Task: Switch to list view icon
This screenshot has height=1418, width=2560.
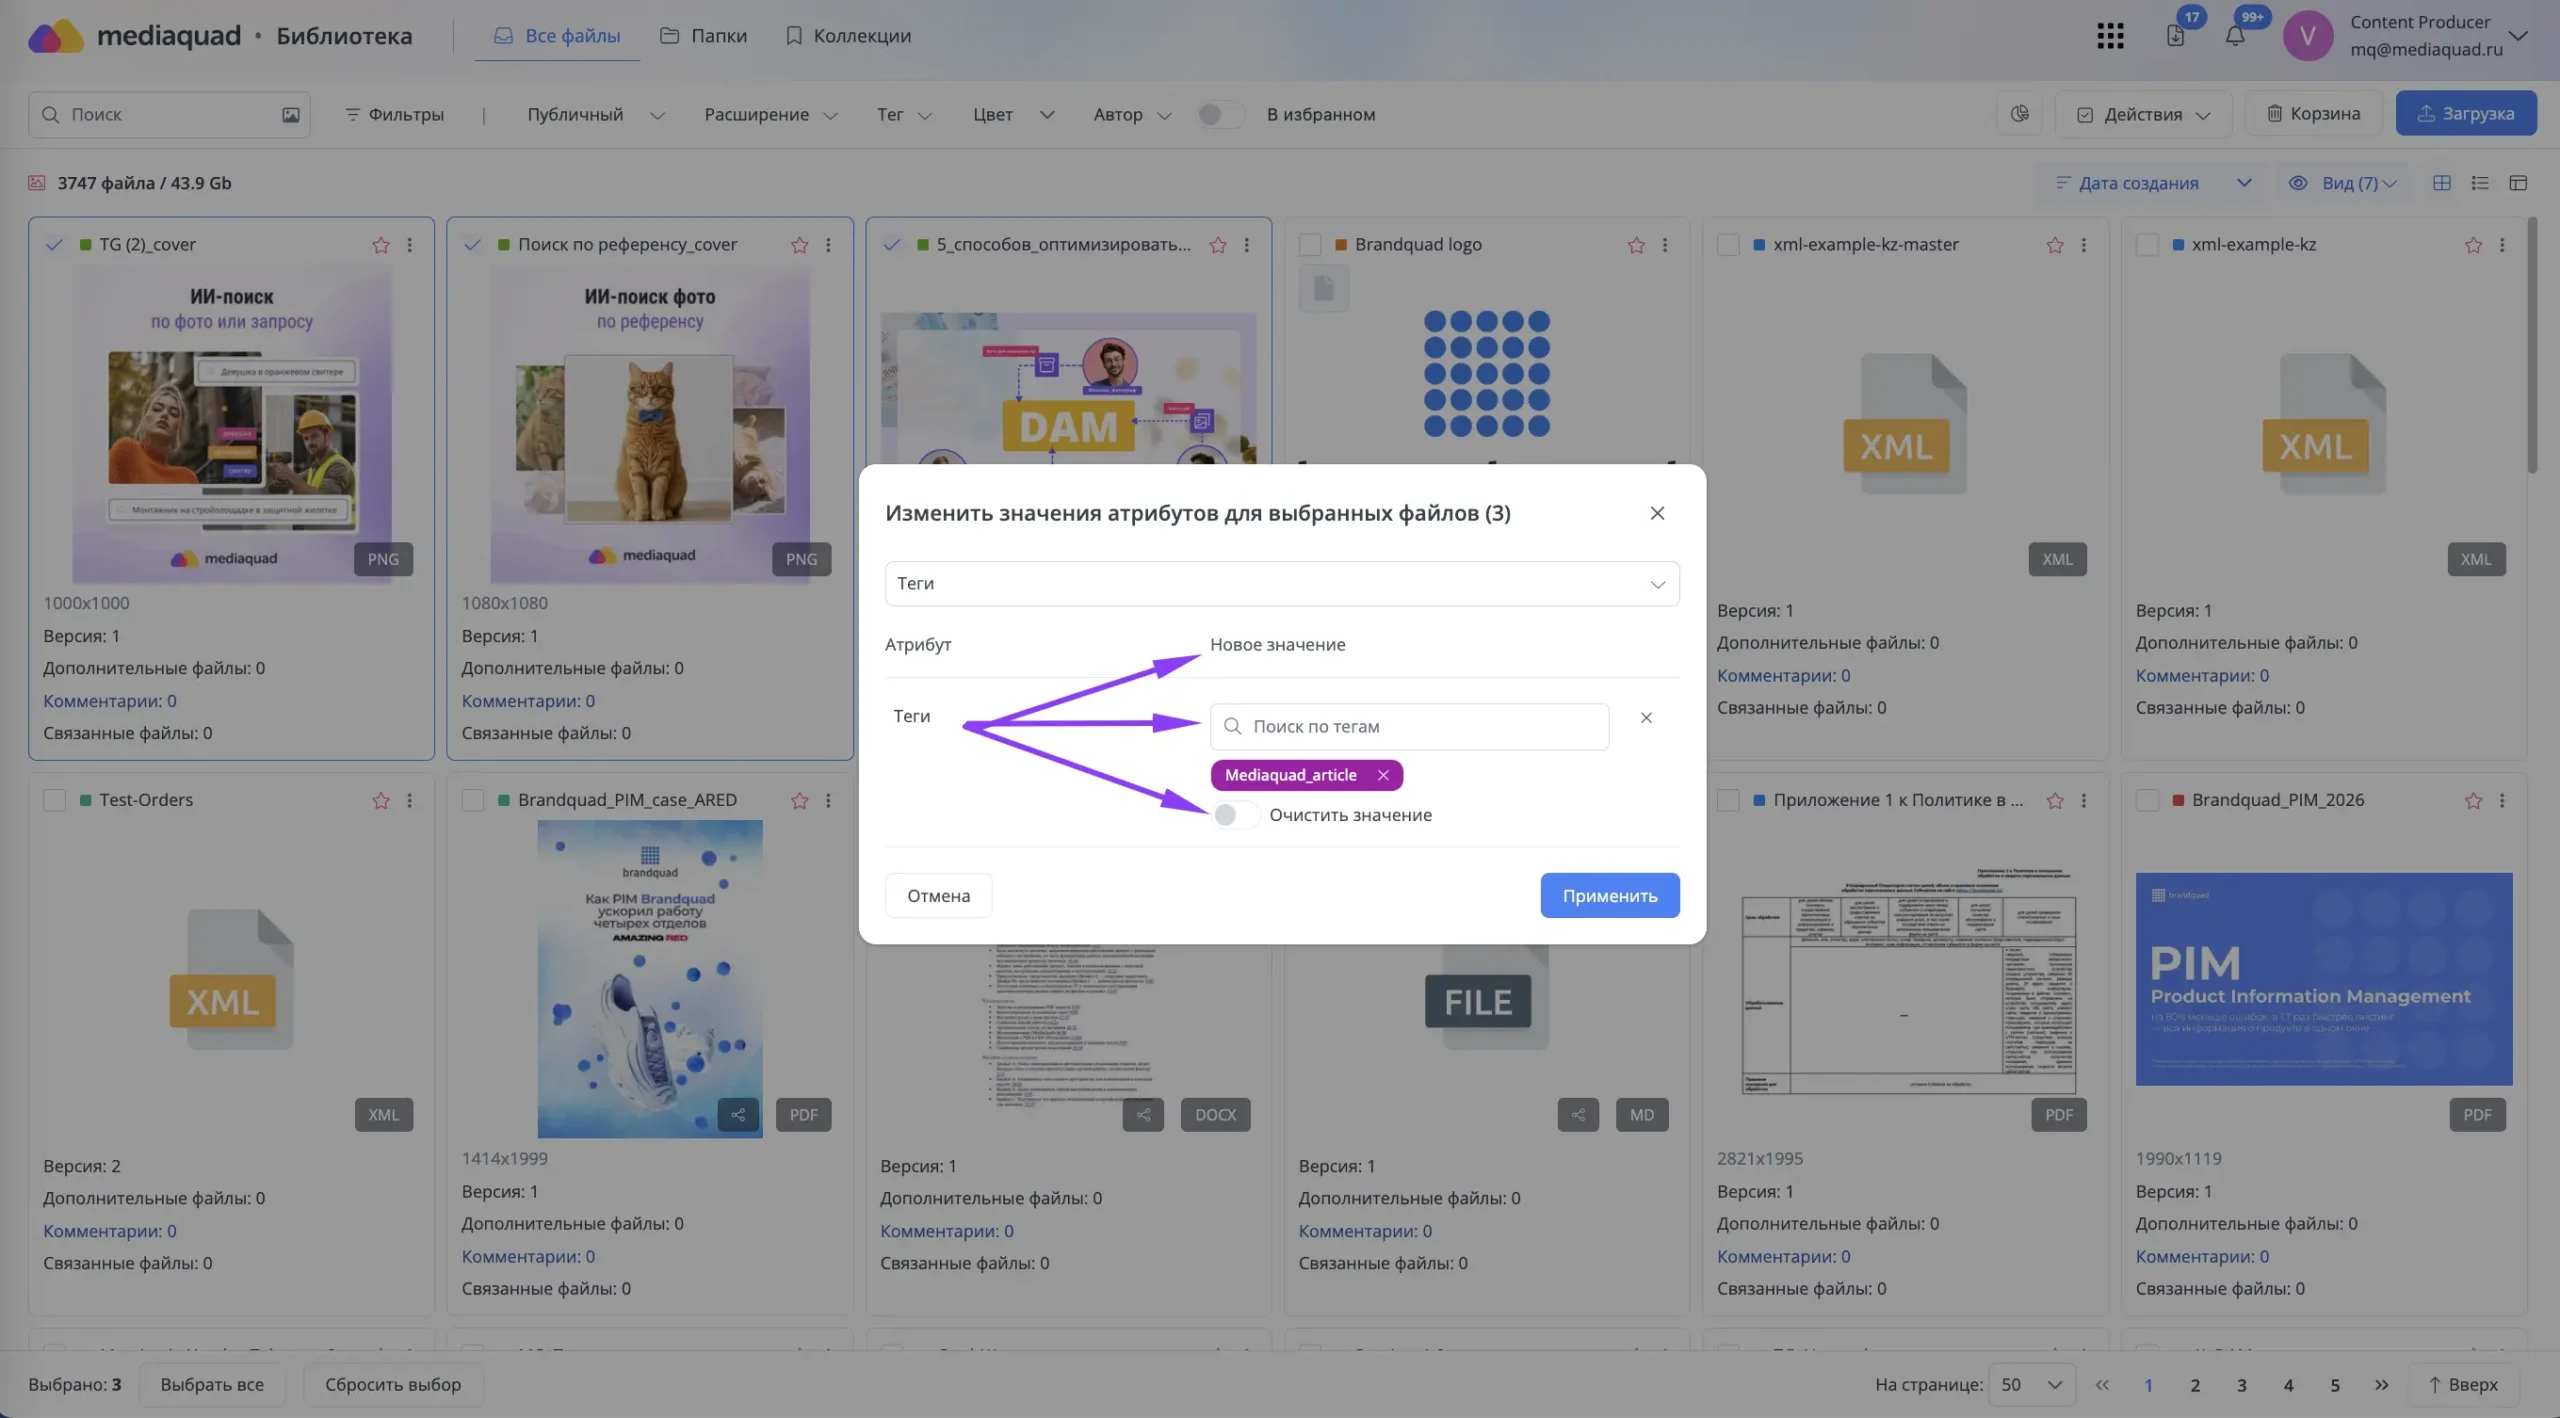Action: [x=2480, y=183]
